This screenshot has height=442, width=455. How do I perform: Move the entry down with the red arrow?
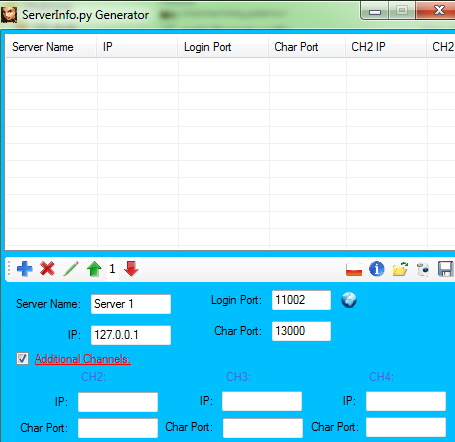tap(131, 269)
